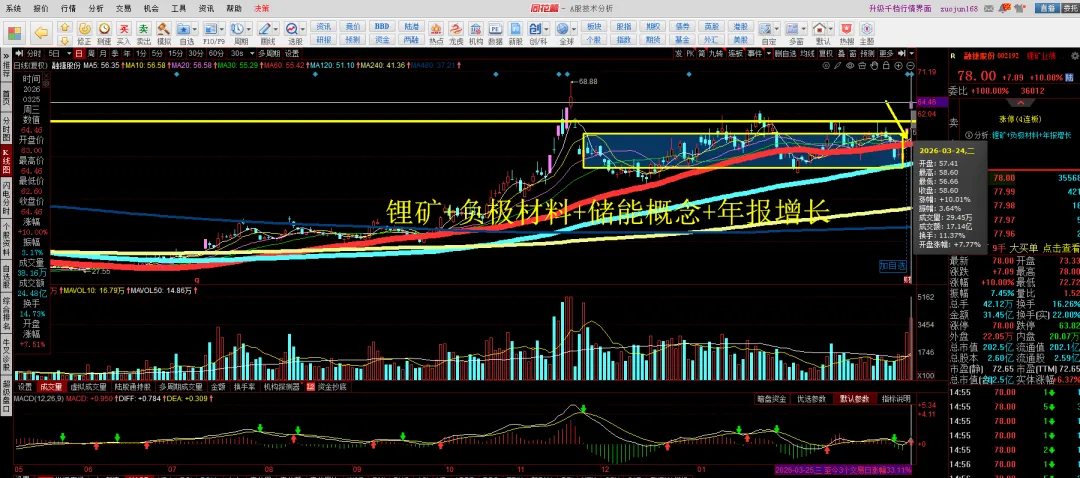This screenshot has height=478, width=1080.
Task: Click the 买入 buy icon
Action: tap(123, 28)
